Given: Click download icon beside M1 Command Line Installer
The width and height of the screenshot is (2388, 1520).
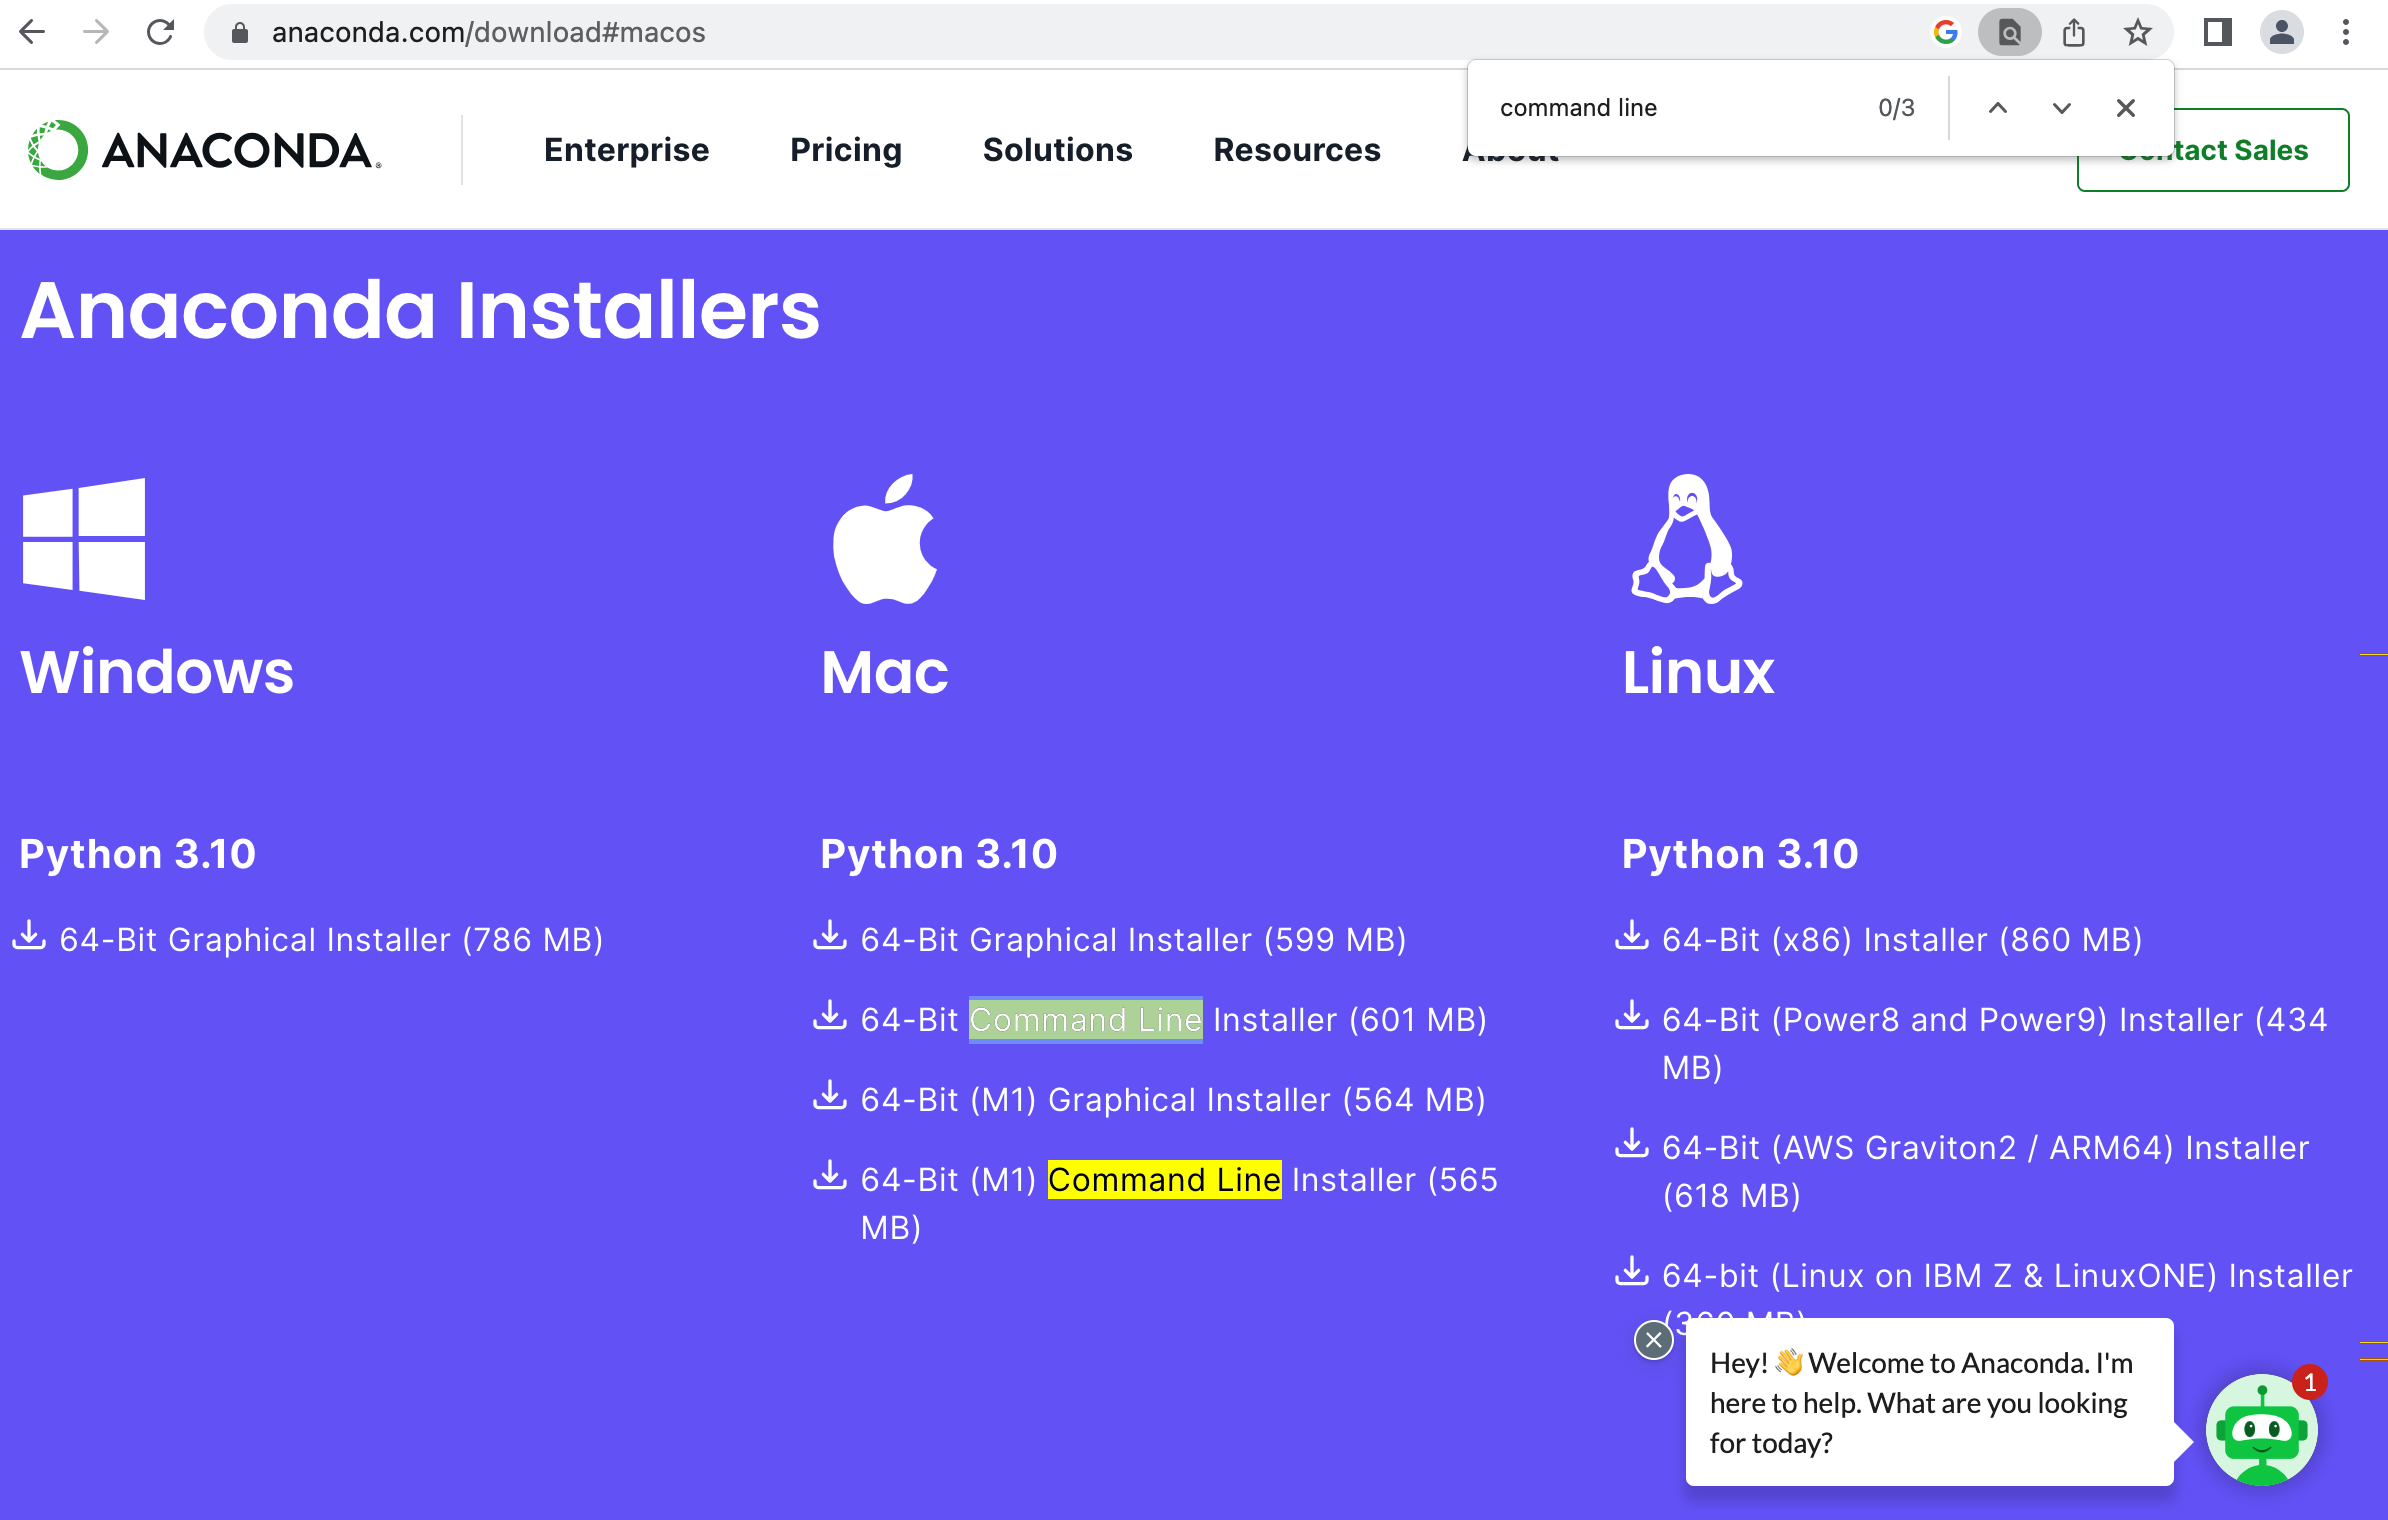Looking at the screenshot, I should click(830, 1176).
